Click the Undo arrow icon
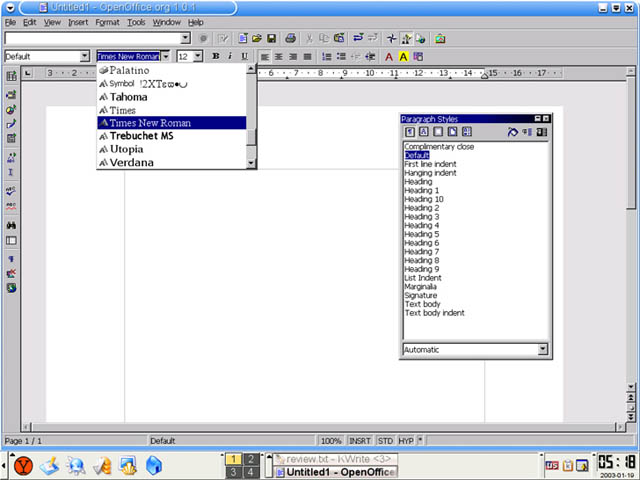 pyautogui.click(x=358, y=38)
